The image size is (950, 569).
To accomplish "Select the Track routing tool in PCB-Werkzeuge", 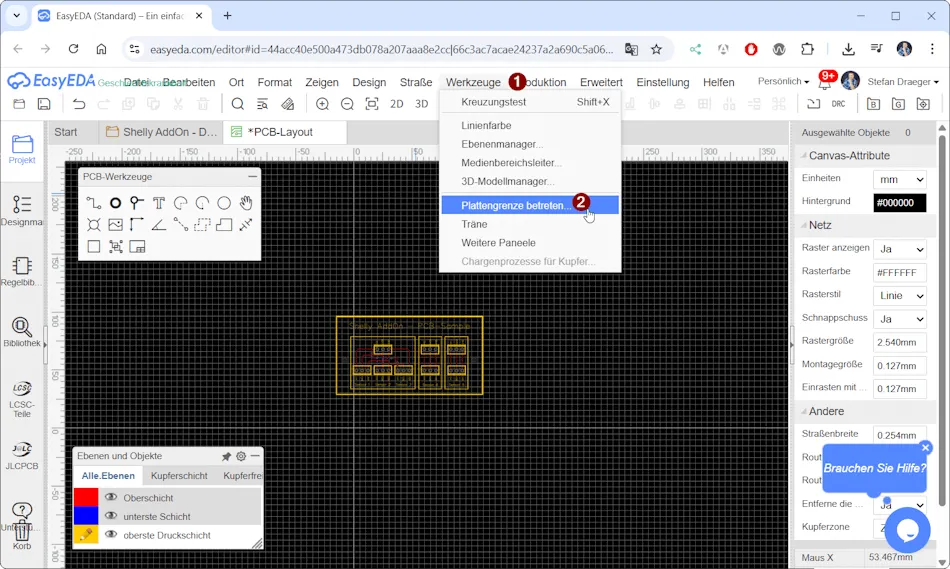I will (x=94, y=203).
